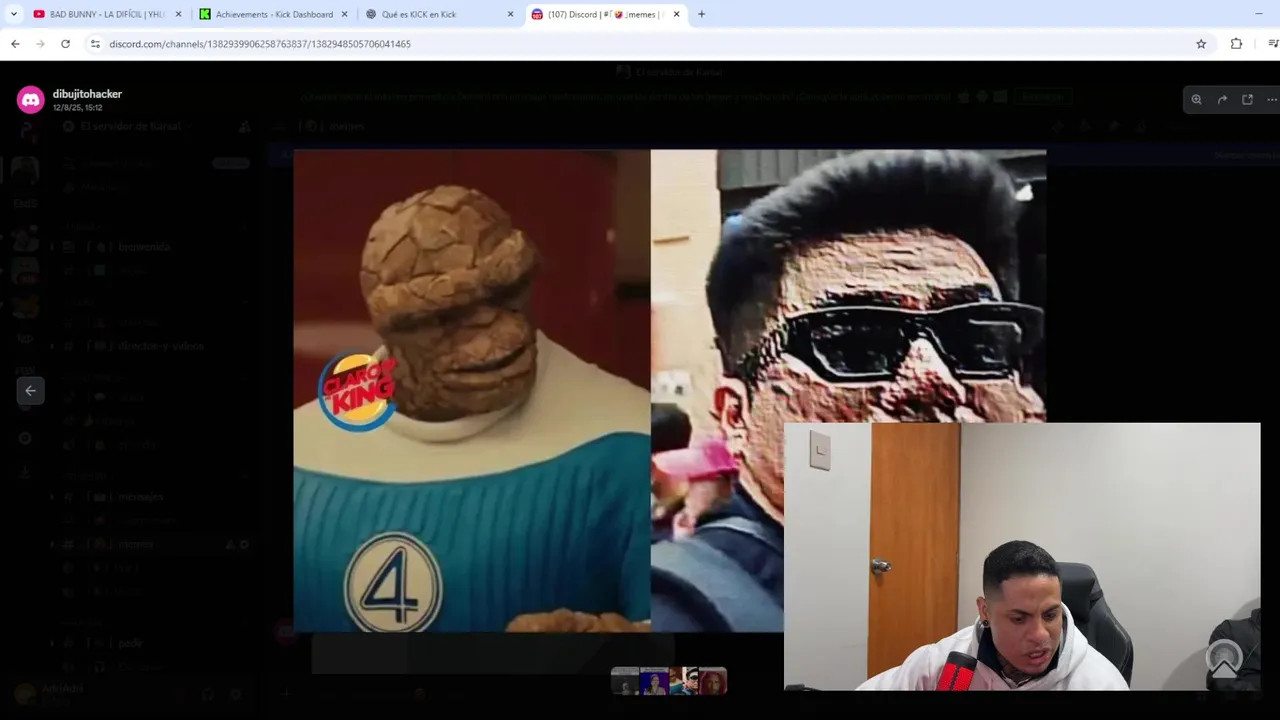Select the current meme thumbnail in carousel

pyautogui.click(x=683, y=681)
